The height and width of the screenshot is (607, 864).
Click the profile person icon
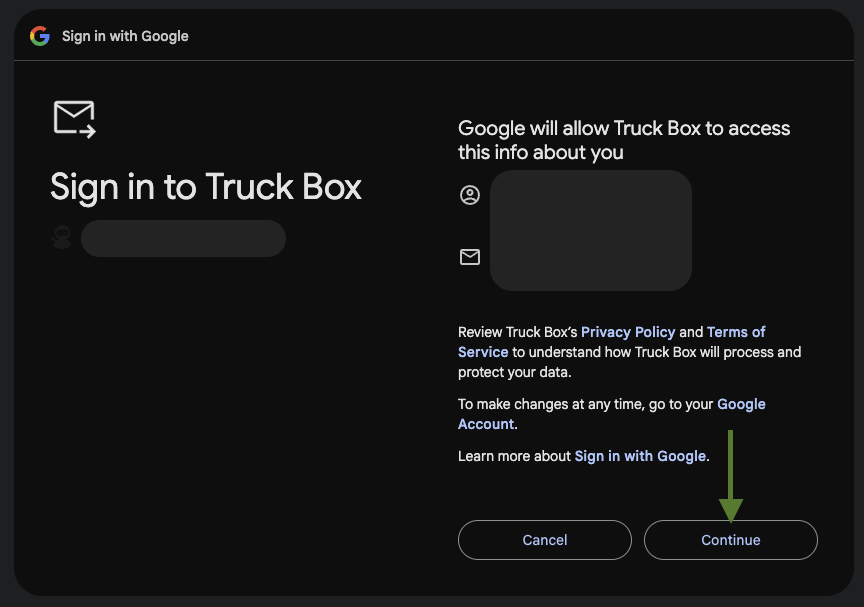pyautogui.click(x=470, y=195)
